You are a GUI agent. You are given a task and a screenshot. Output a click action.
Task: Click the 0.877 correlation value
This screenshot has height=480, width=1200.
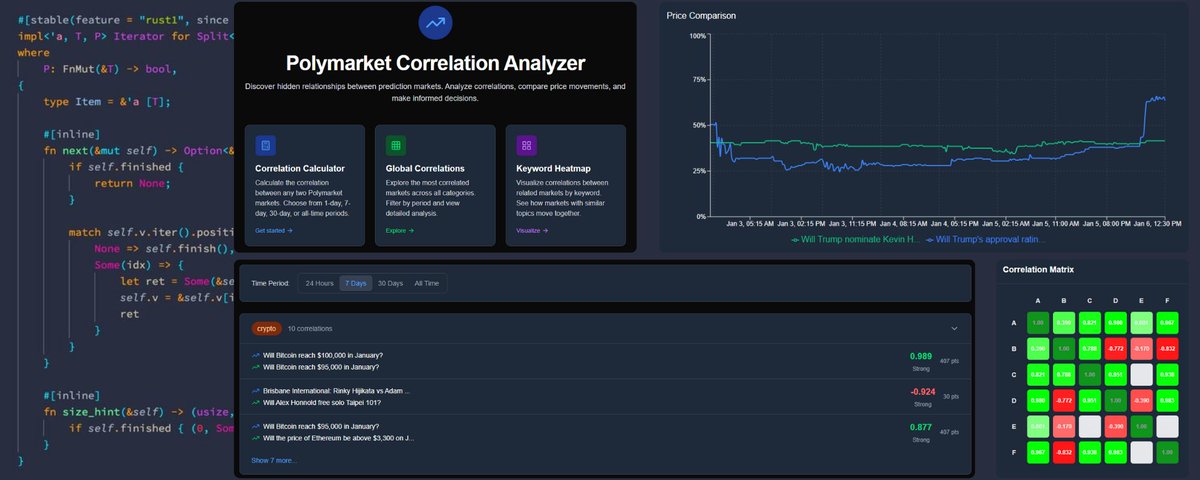(920, 428)
